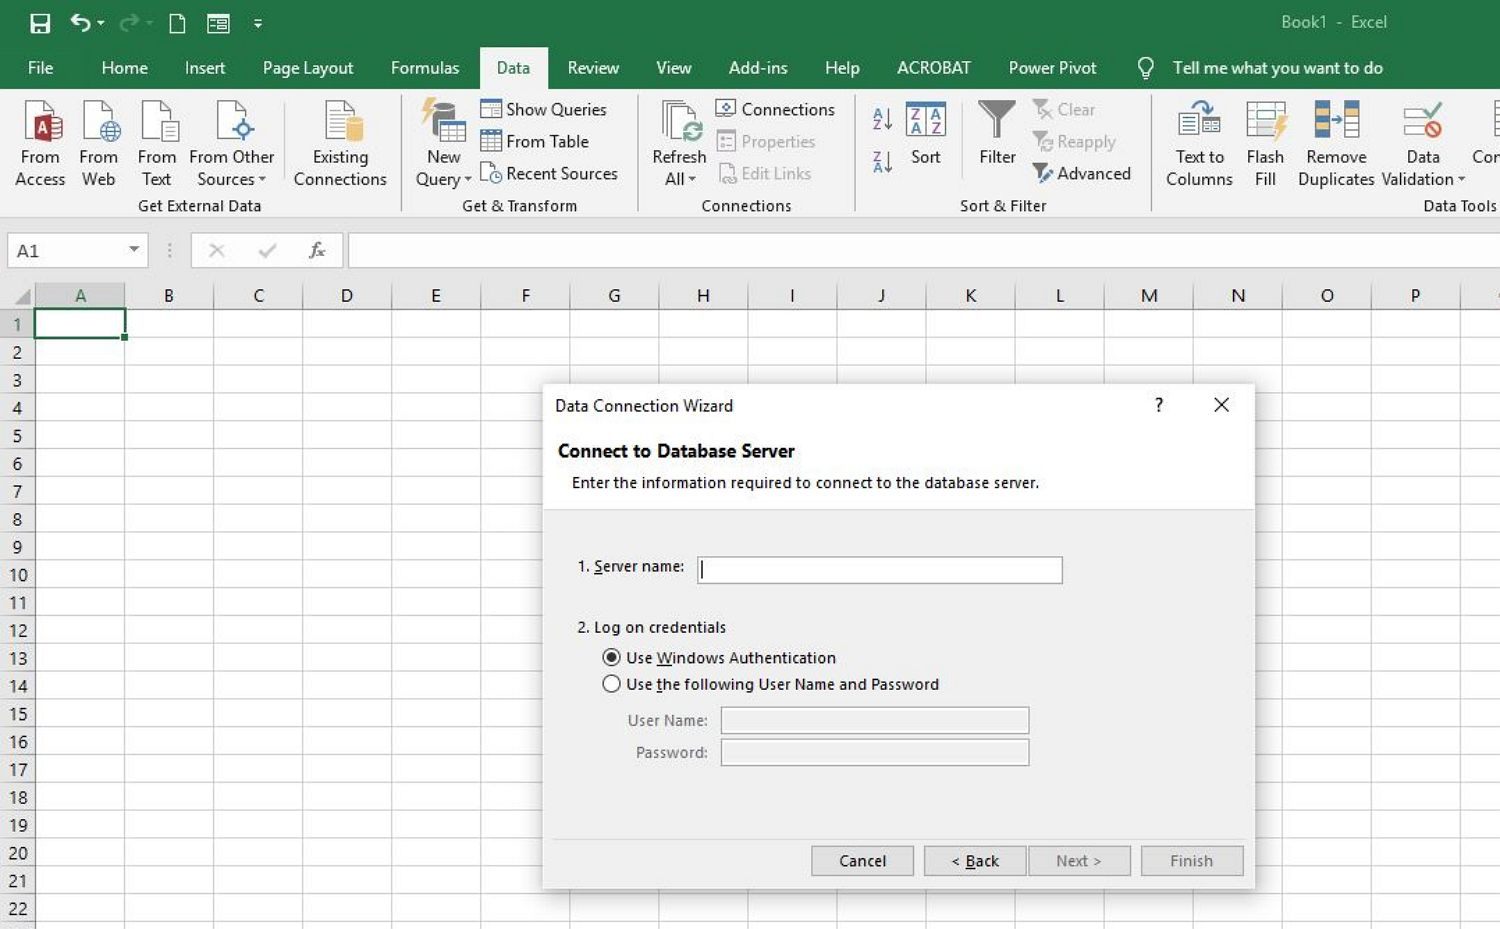
Task: Select Use Windows Authentication option
Action: [612, 657]
